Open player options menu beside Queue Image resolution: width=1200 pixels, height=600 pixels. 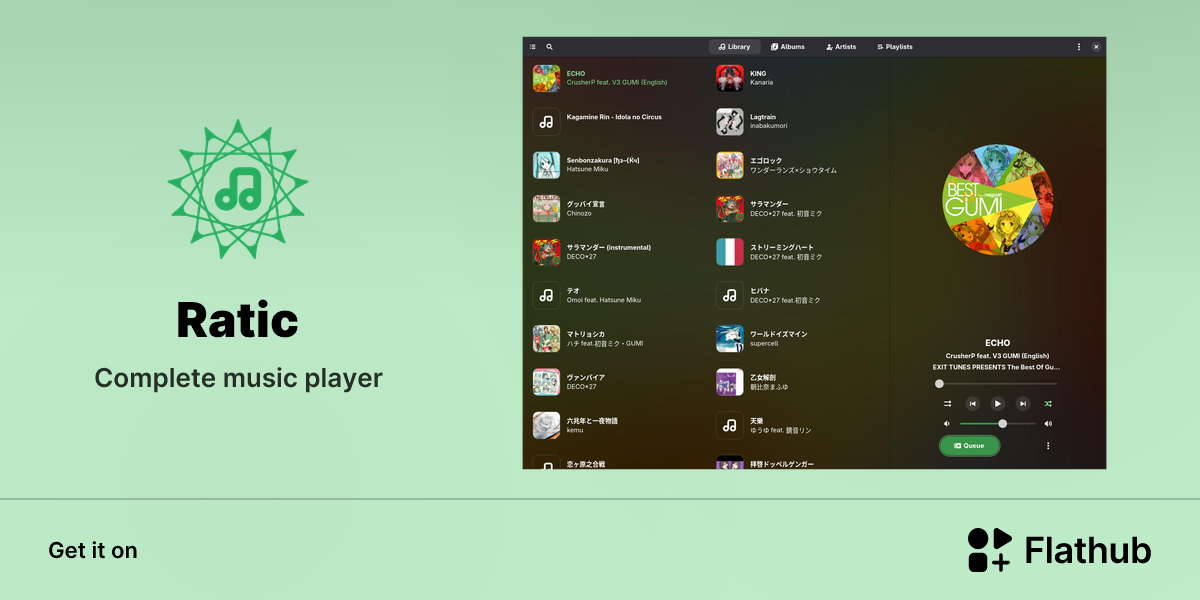coord(1048,446)
